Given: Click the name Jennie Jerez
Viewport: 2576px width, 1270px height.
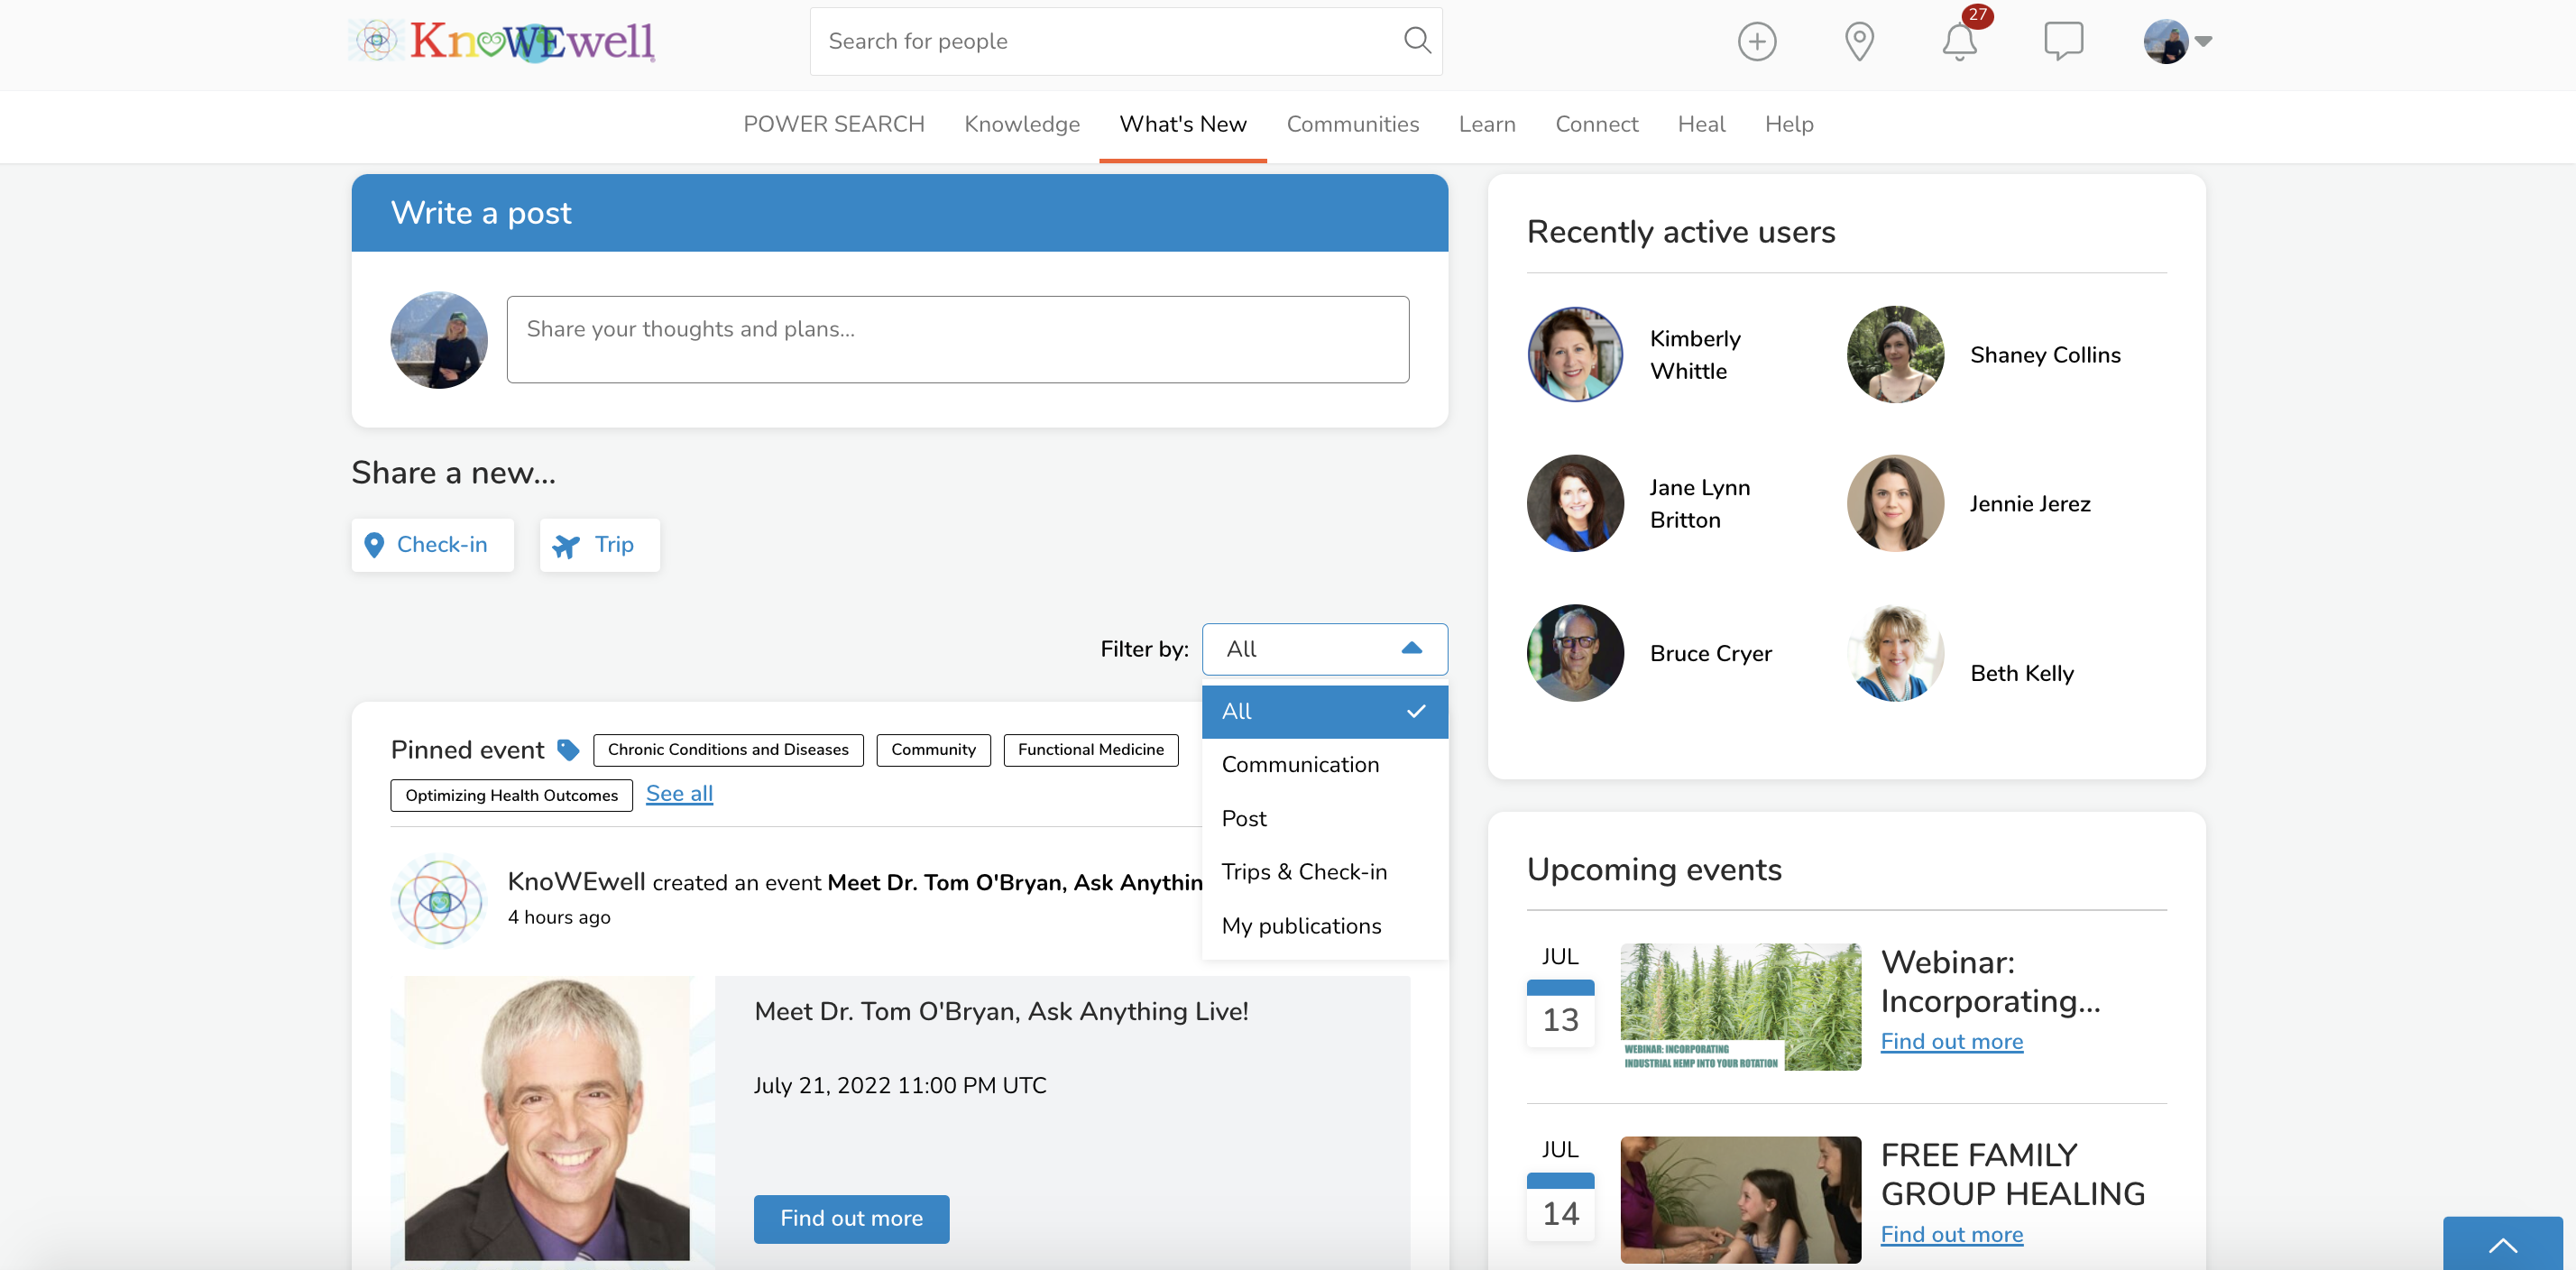Looking at the screenshot, I should [2029, 503].
